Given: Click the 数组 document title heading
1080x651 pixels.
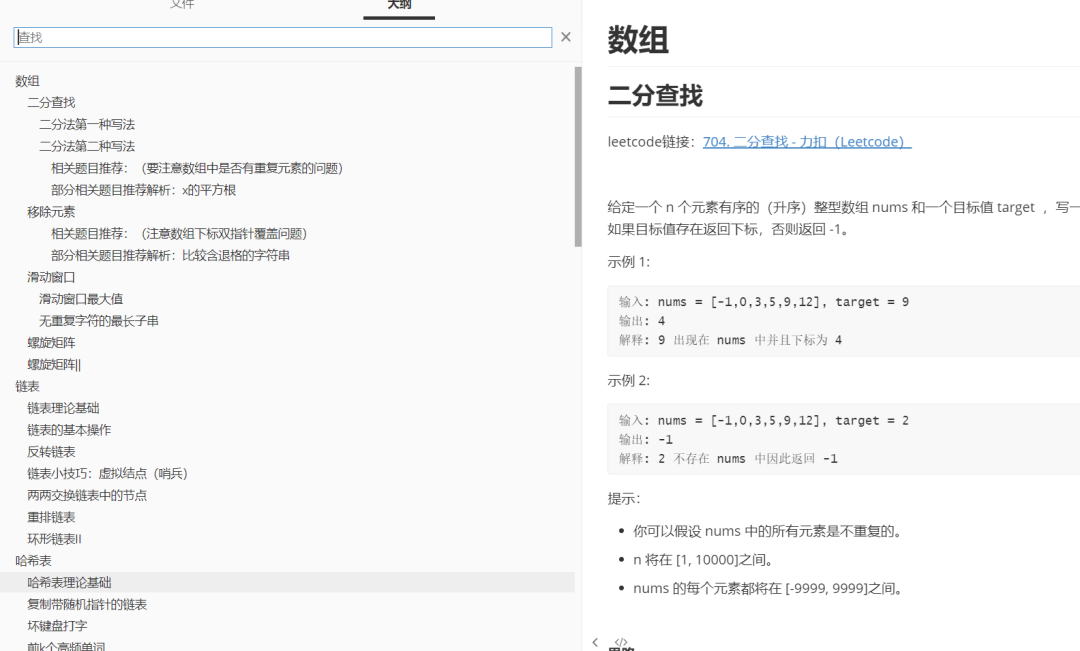Looking at the screenshot, I should (x=638, y=39).
